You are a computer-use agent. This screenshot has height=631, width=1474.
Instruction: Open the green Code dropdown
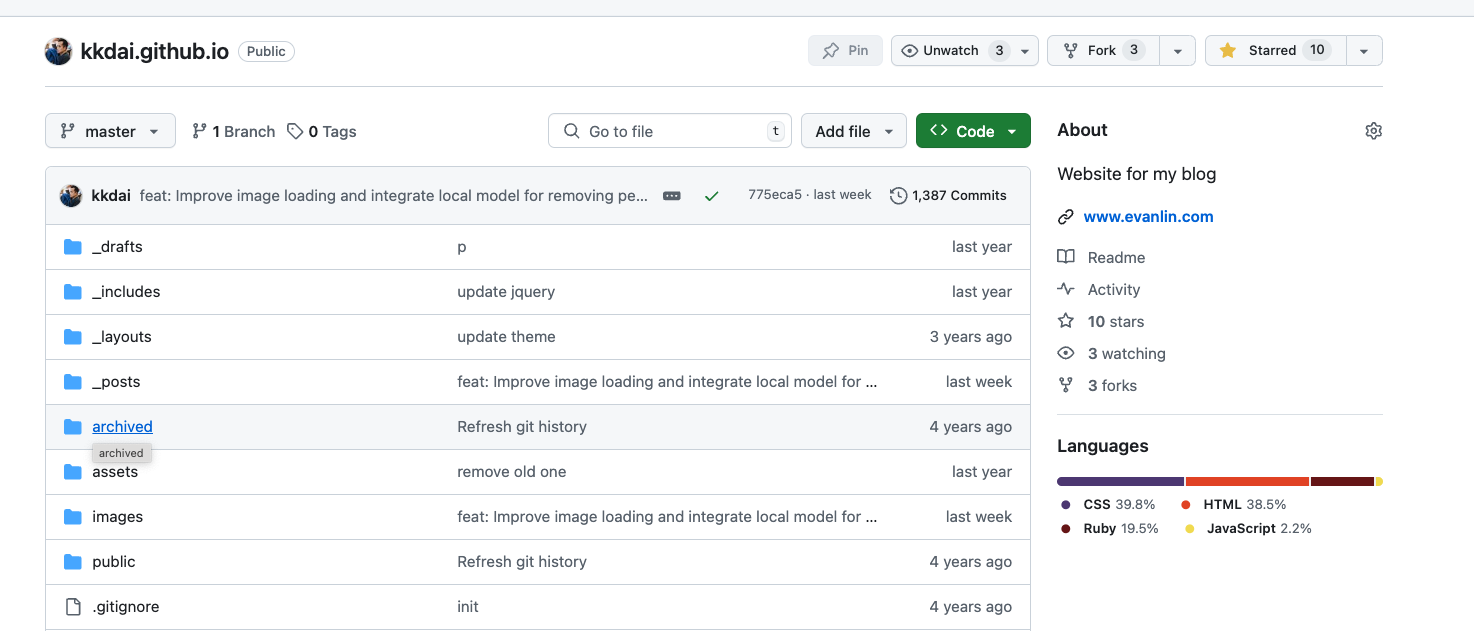click(x=973, y=131)
